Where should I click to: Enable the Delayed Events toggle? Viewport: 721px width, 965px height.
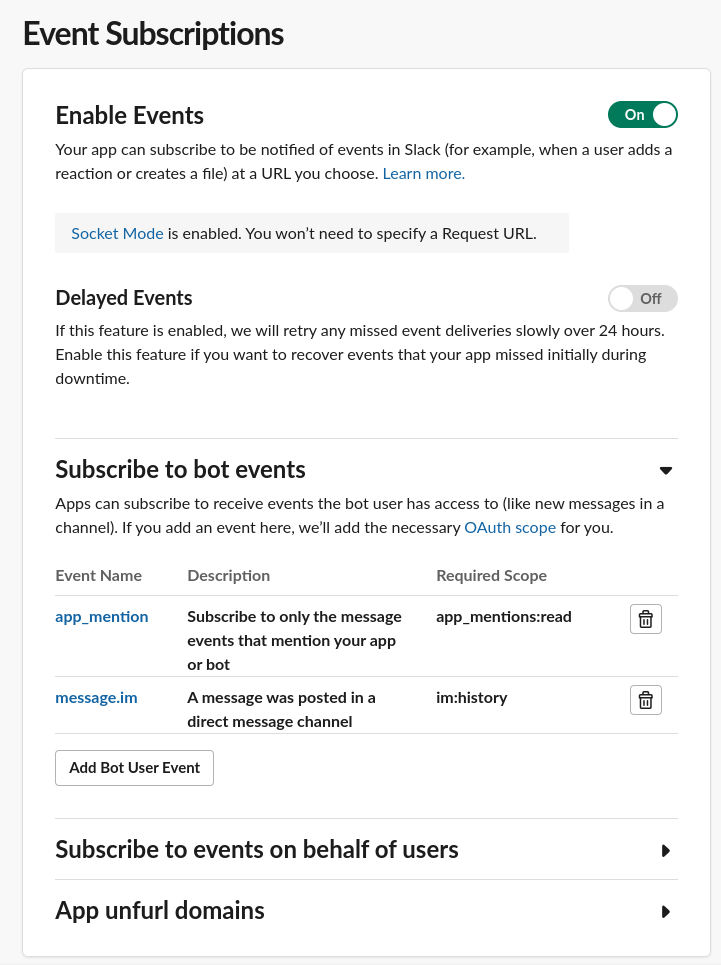click(643, 298)
